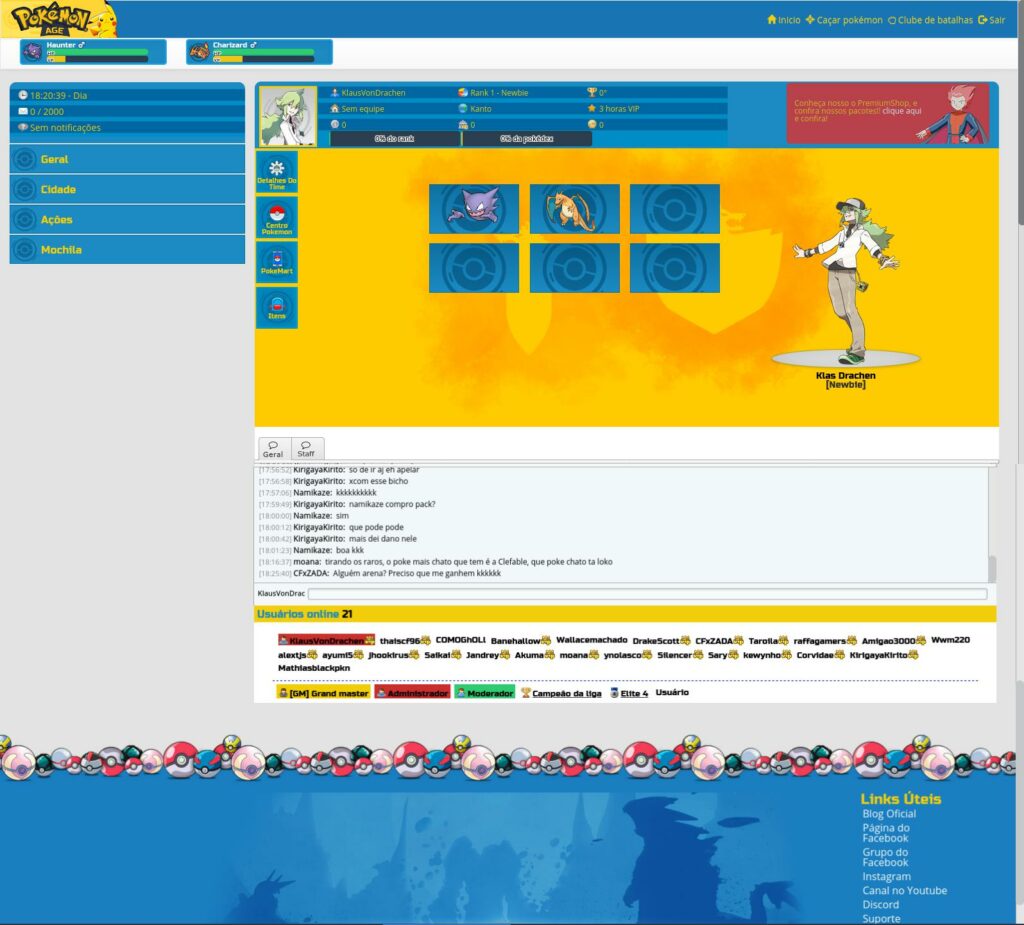This screenshot has height=925, width=1024.
Task: Click the Elite 4 legend link
Action: pos(628,693)
